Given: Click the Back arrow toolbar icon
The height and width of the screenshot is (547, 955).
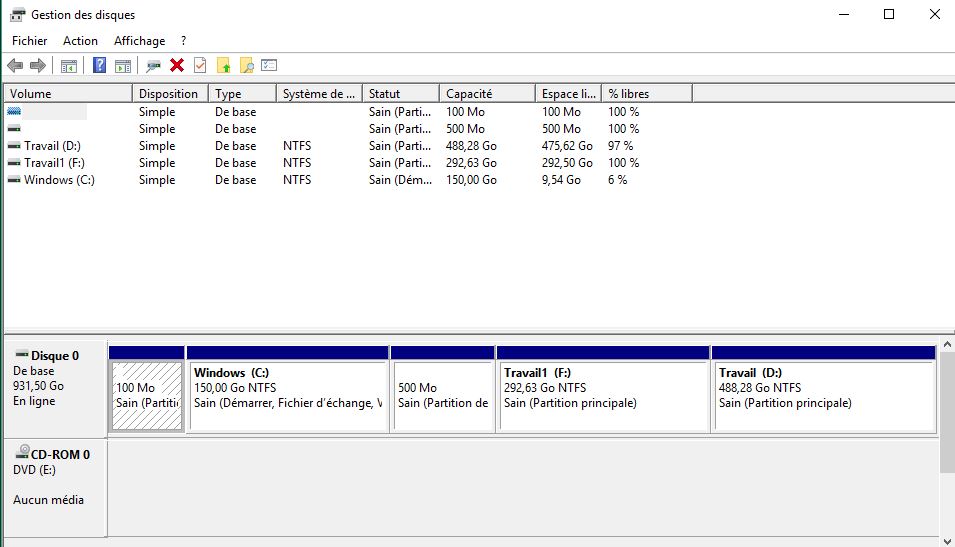Looking at the screenshot, I should 14,66.
